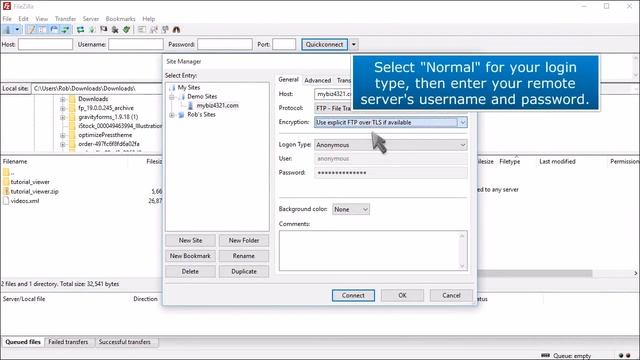This screenshot has width=640, height=360.
Task: Open the Server menu
Action: (x=91, y=19)
